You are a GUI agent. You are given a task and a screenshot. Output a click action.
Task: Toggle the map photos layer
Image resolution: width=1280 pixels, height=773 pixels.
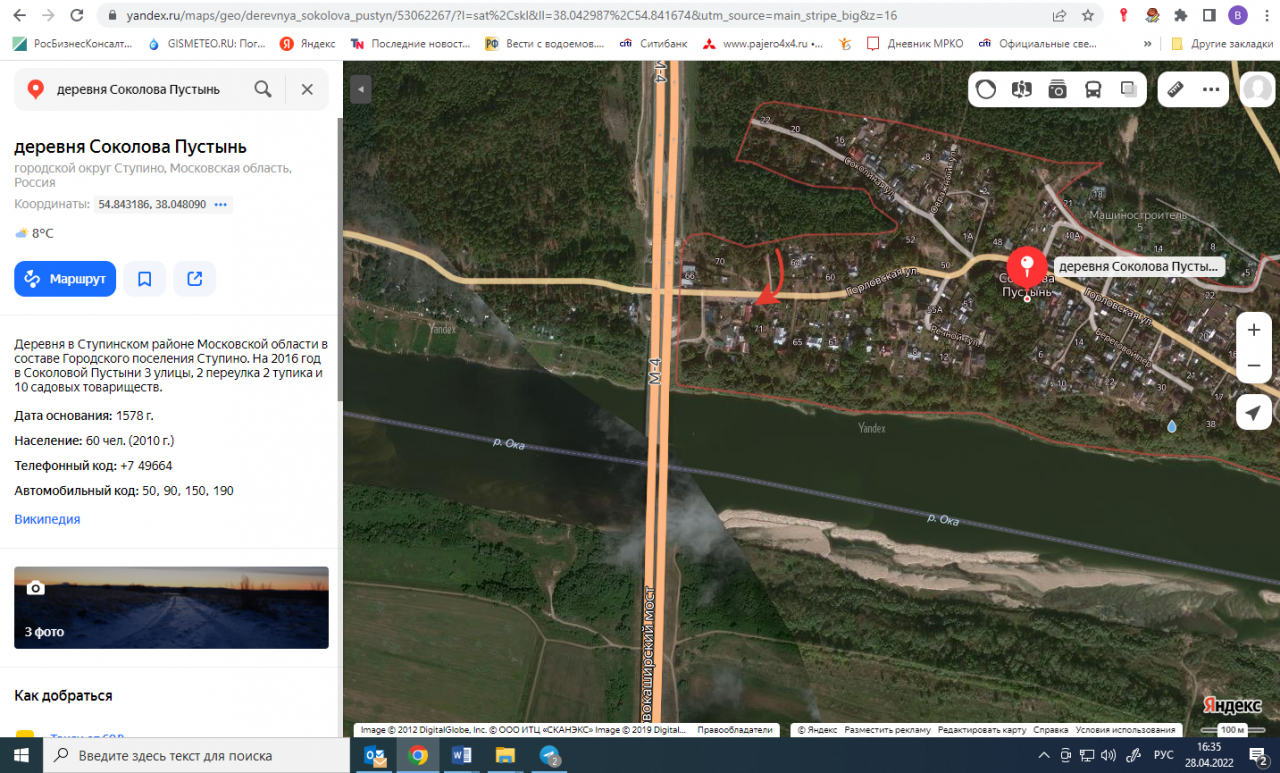[x=1057, y=89]
